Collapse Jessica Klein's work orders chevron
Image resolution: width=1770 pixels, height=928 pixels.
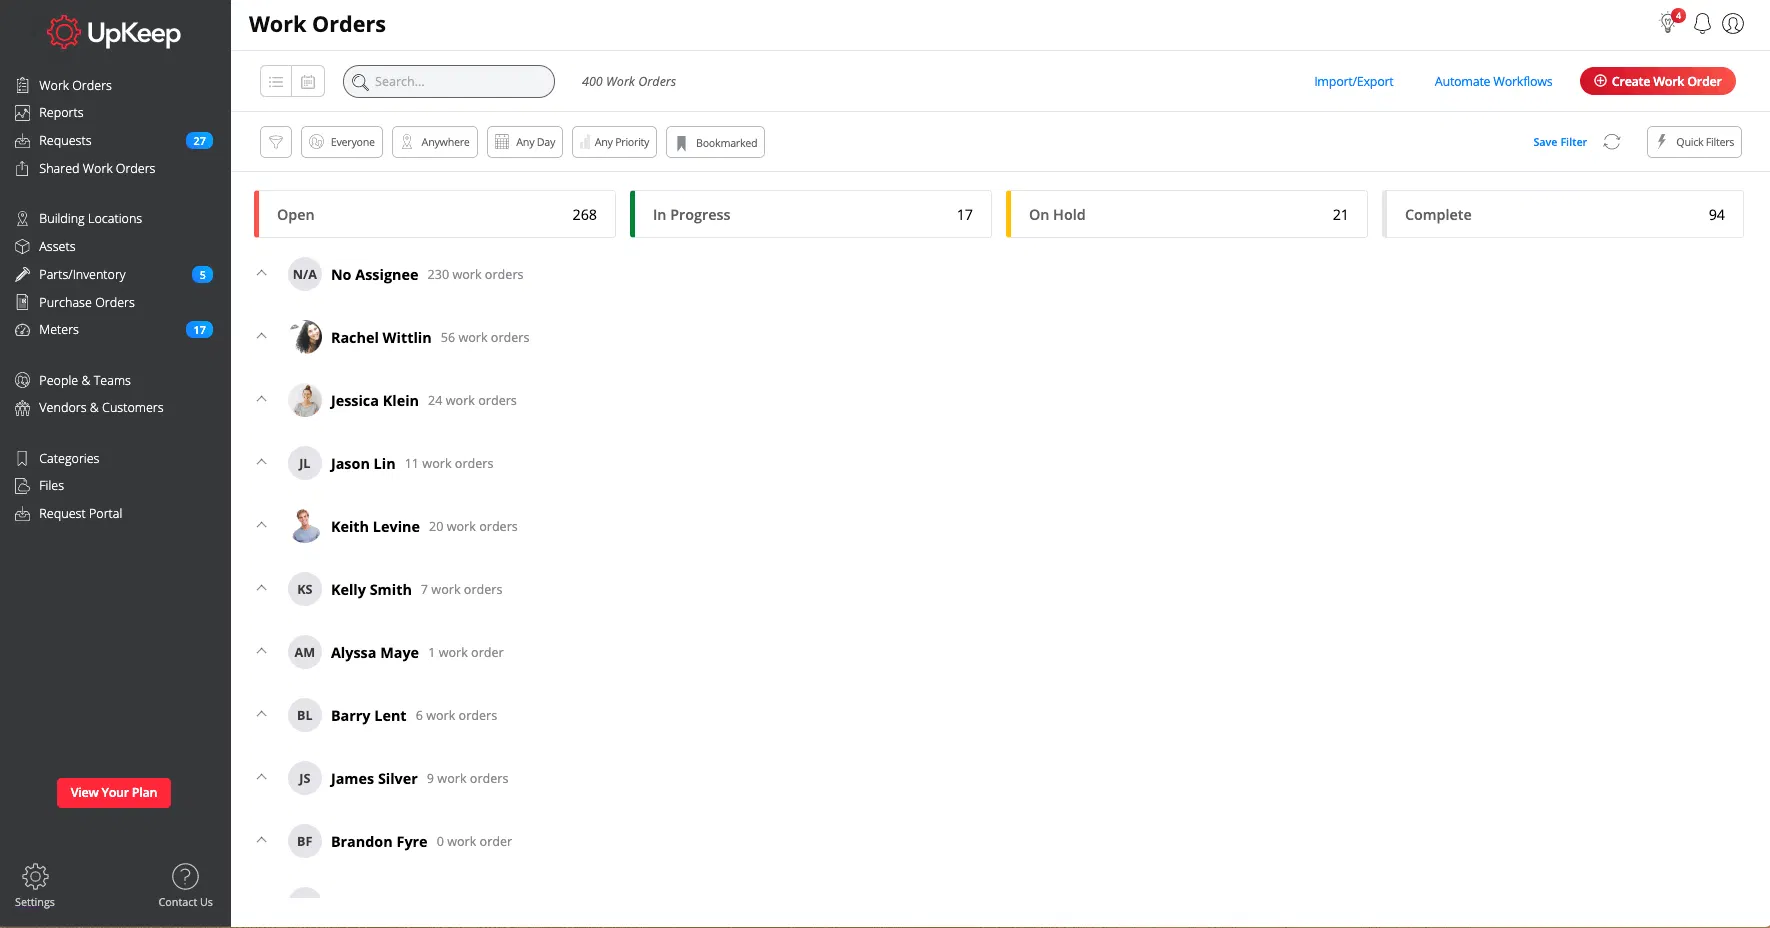tap(262, 398)
